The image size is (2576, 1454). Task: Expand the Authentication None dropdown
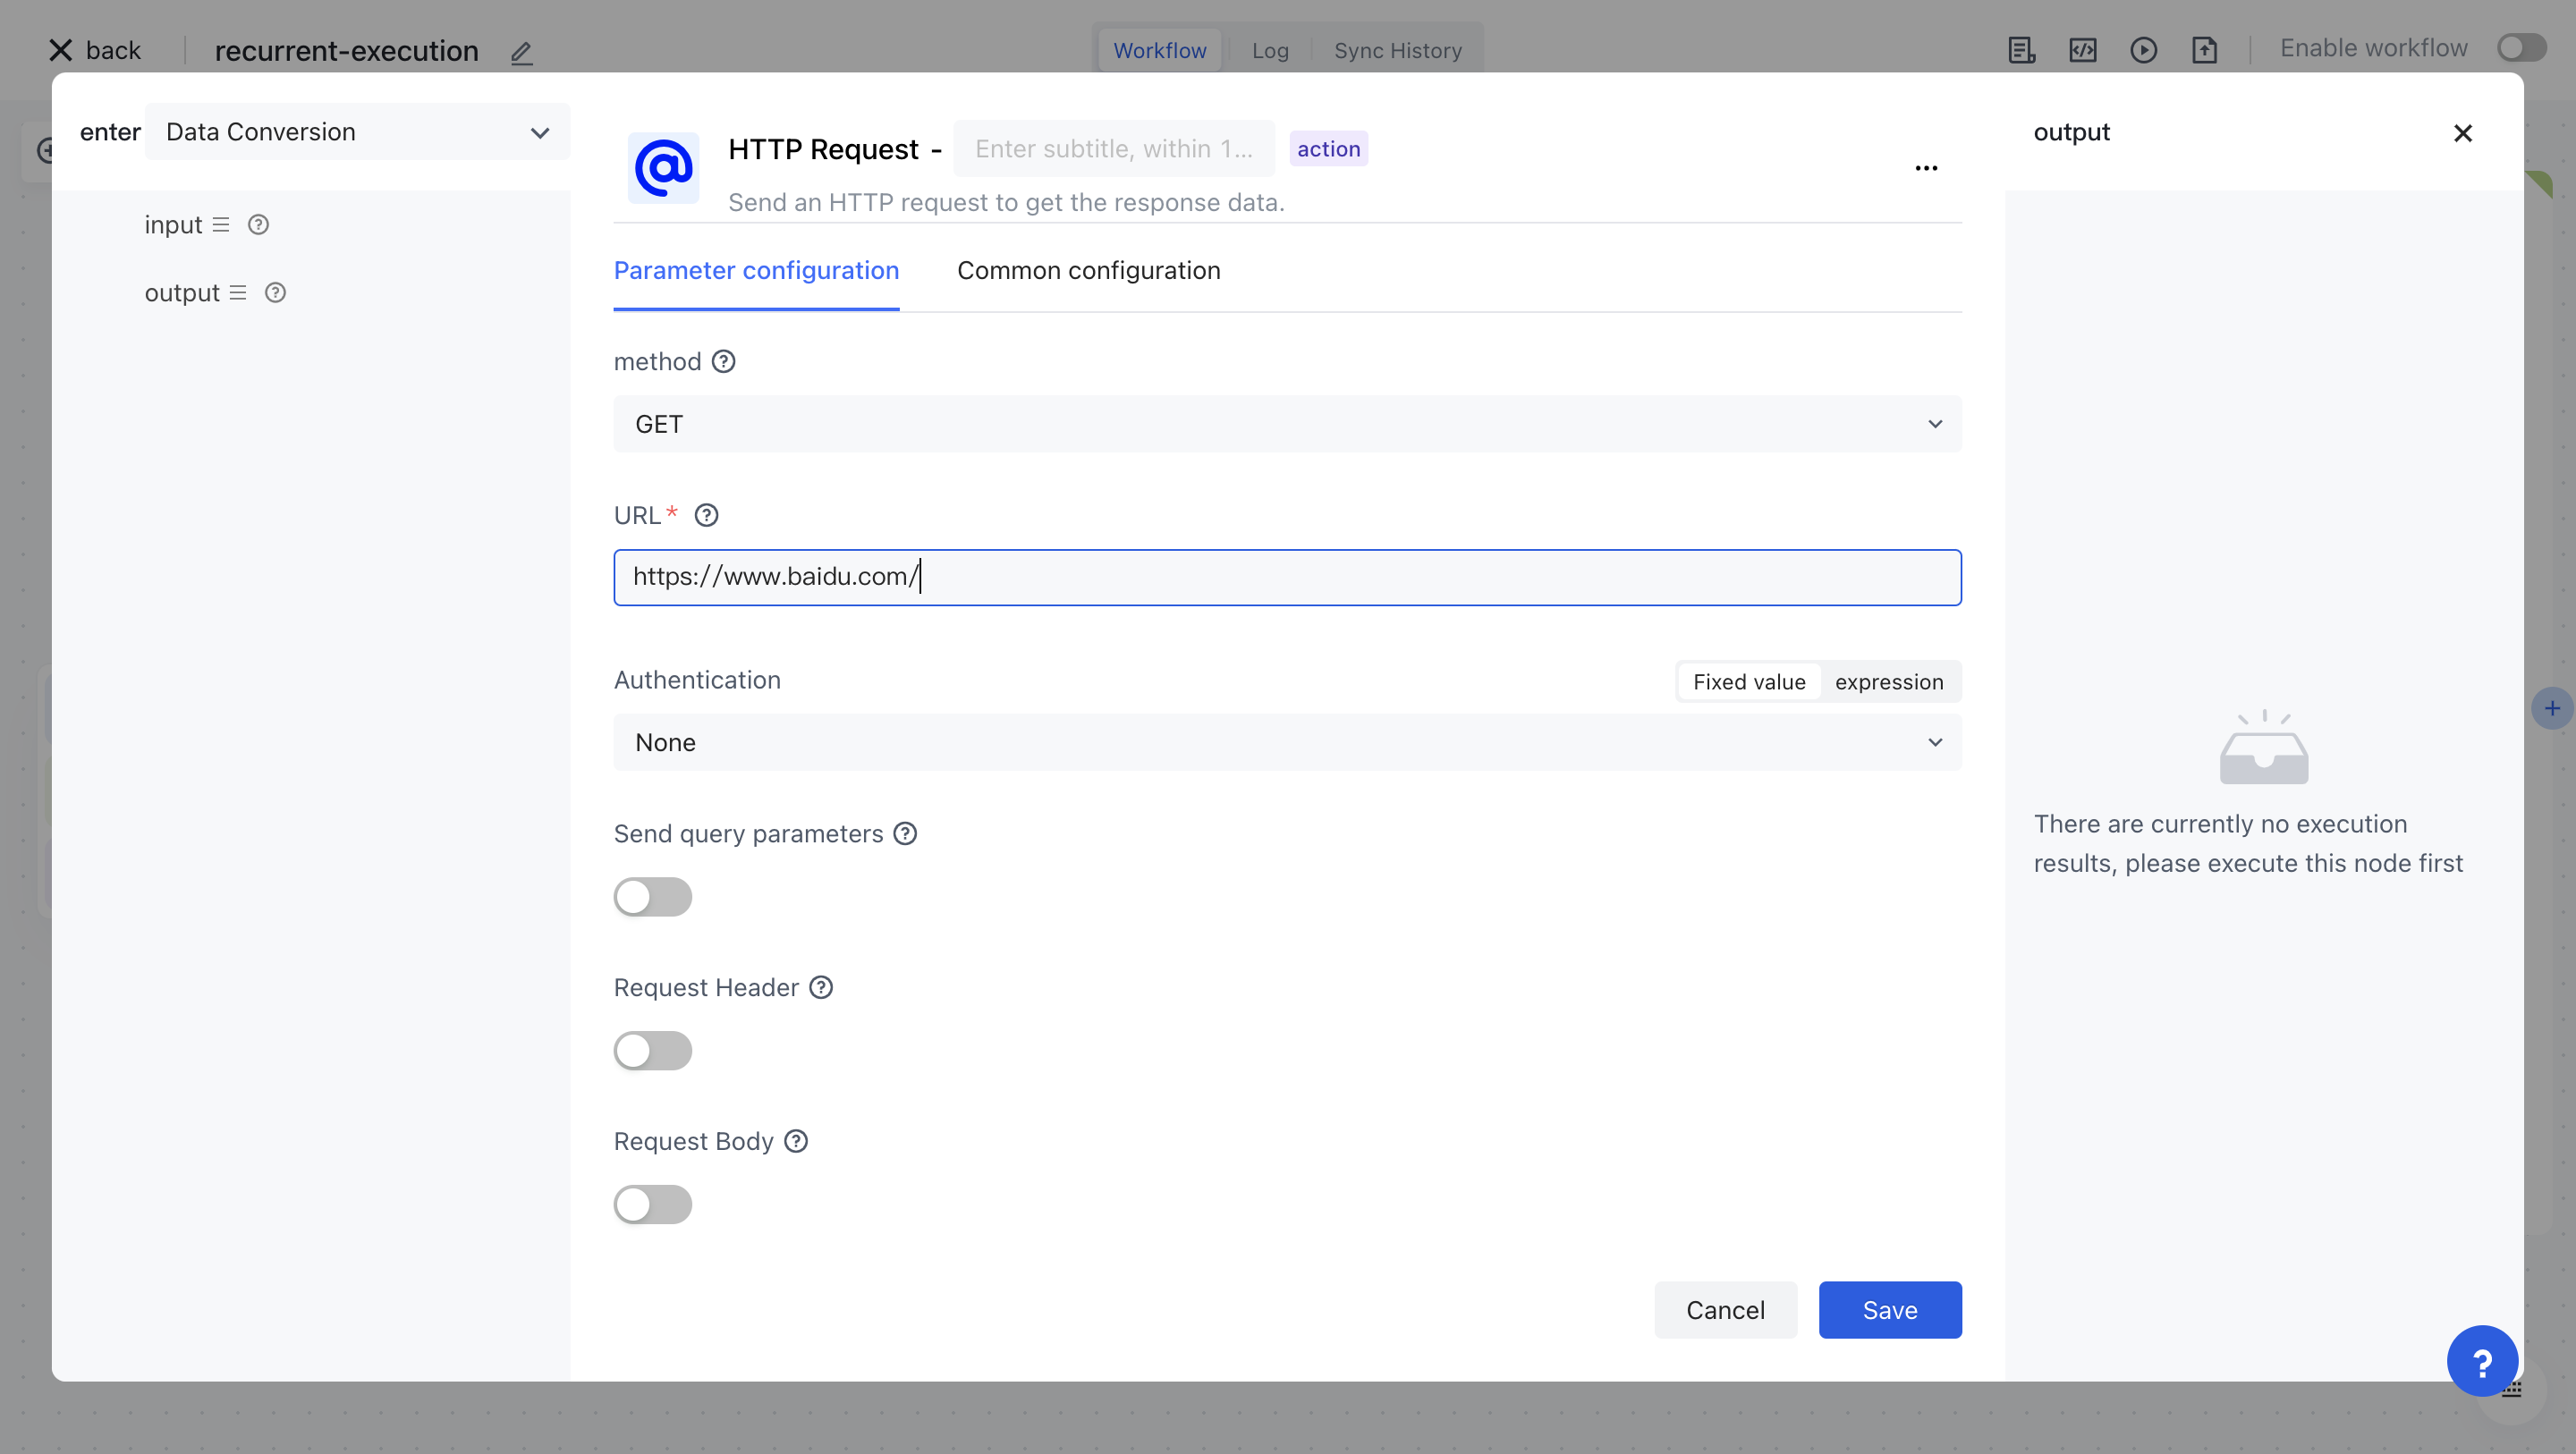pos(1287,742)
